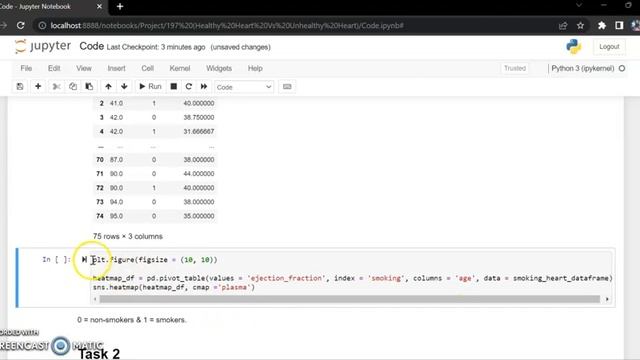Run the selected cell
Viewport: 640px width, 360px height.
150,87
